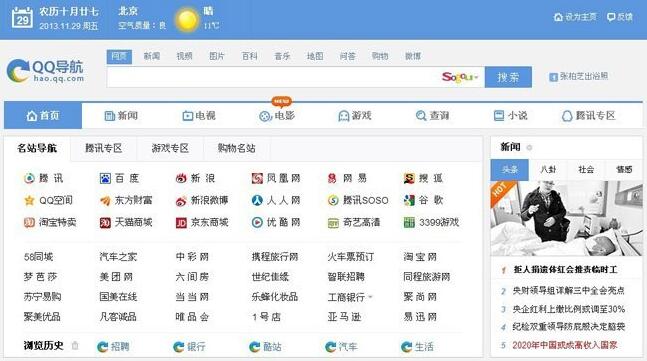Screen dimensions: 647x361
Task: Click the set-as-homepage house icon
Action: pos(558,17)
